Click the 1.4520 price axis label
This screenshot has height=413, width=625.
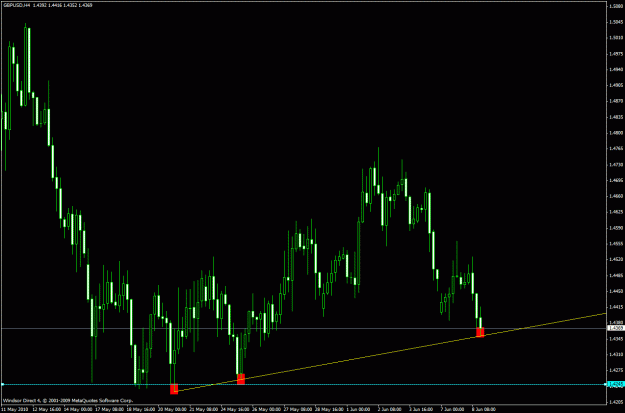pyautogui.click(x=616, y=260)
